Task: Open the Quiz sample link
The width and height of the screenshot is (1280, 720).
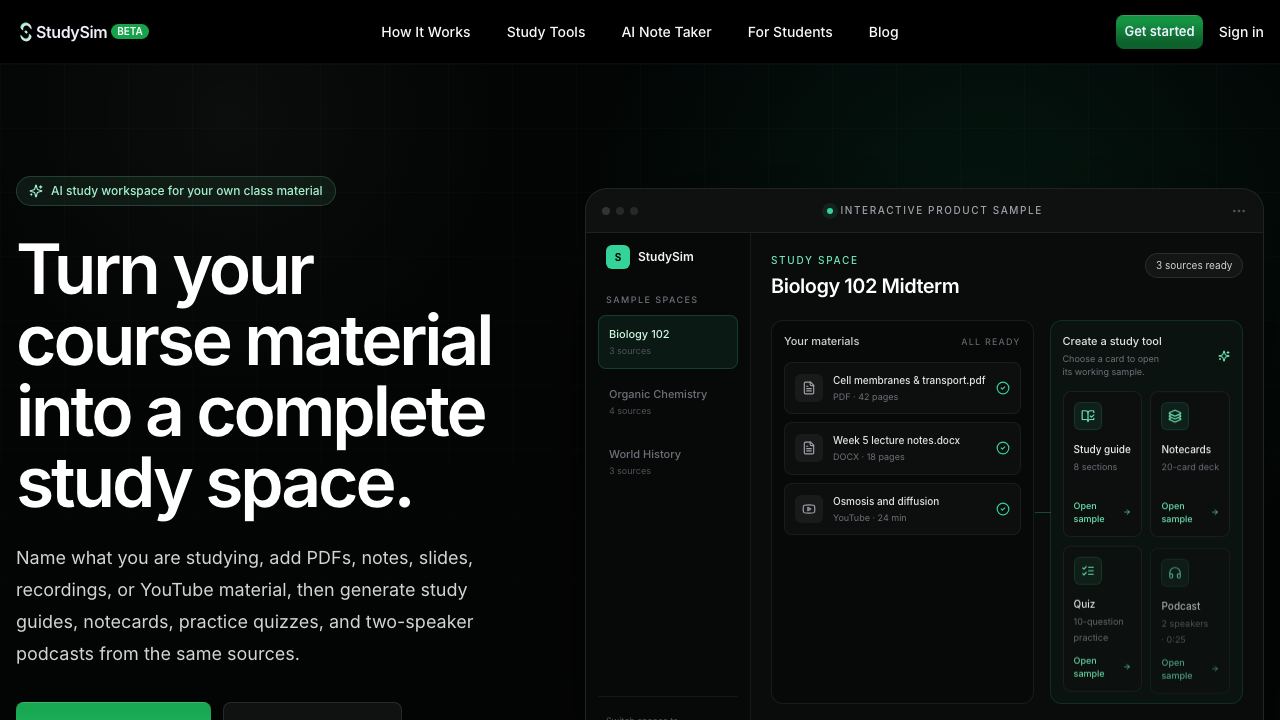Action: pos(1102,667)
